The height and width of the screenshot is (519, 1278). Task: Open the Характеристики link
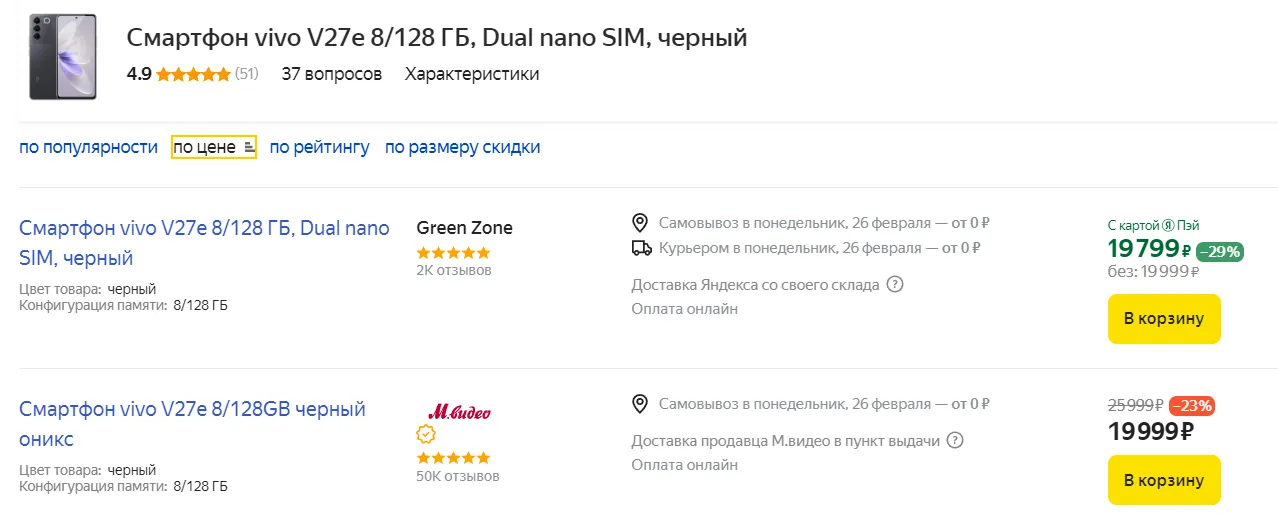coord(472,74)
